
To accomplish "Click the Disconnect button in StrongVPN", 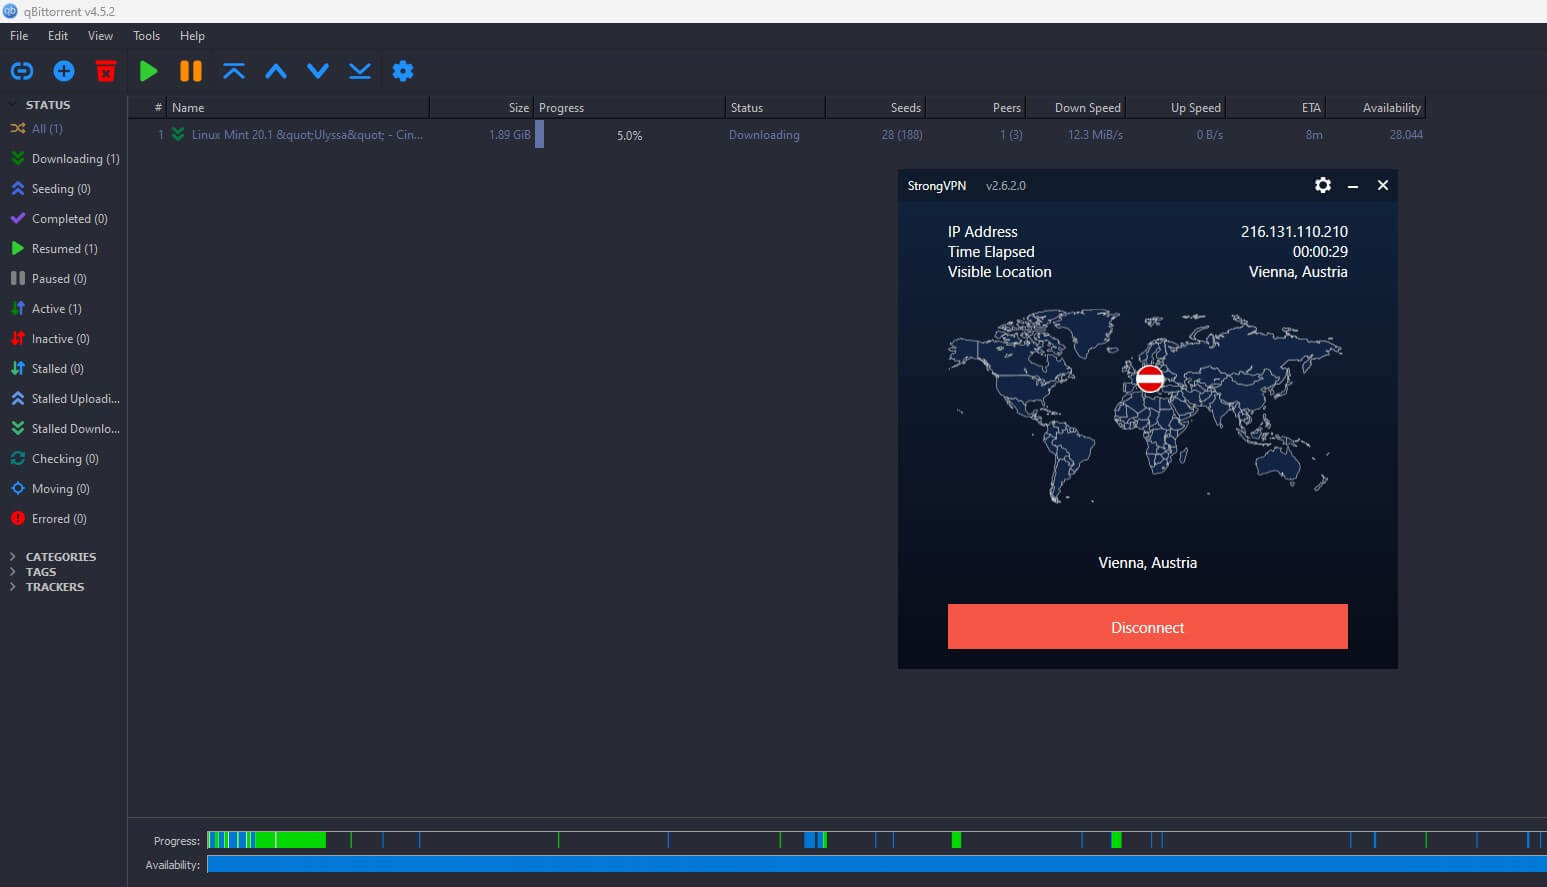I will coord(1148,627).
